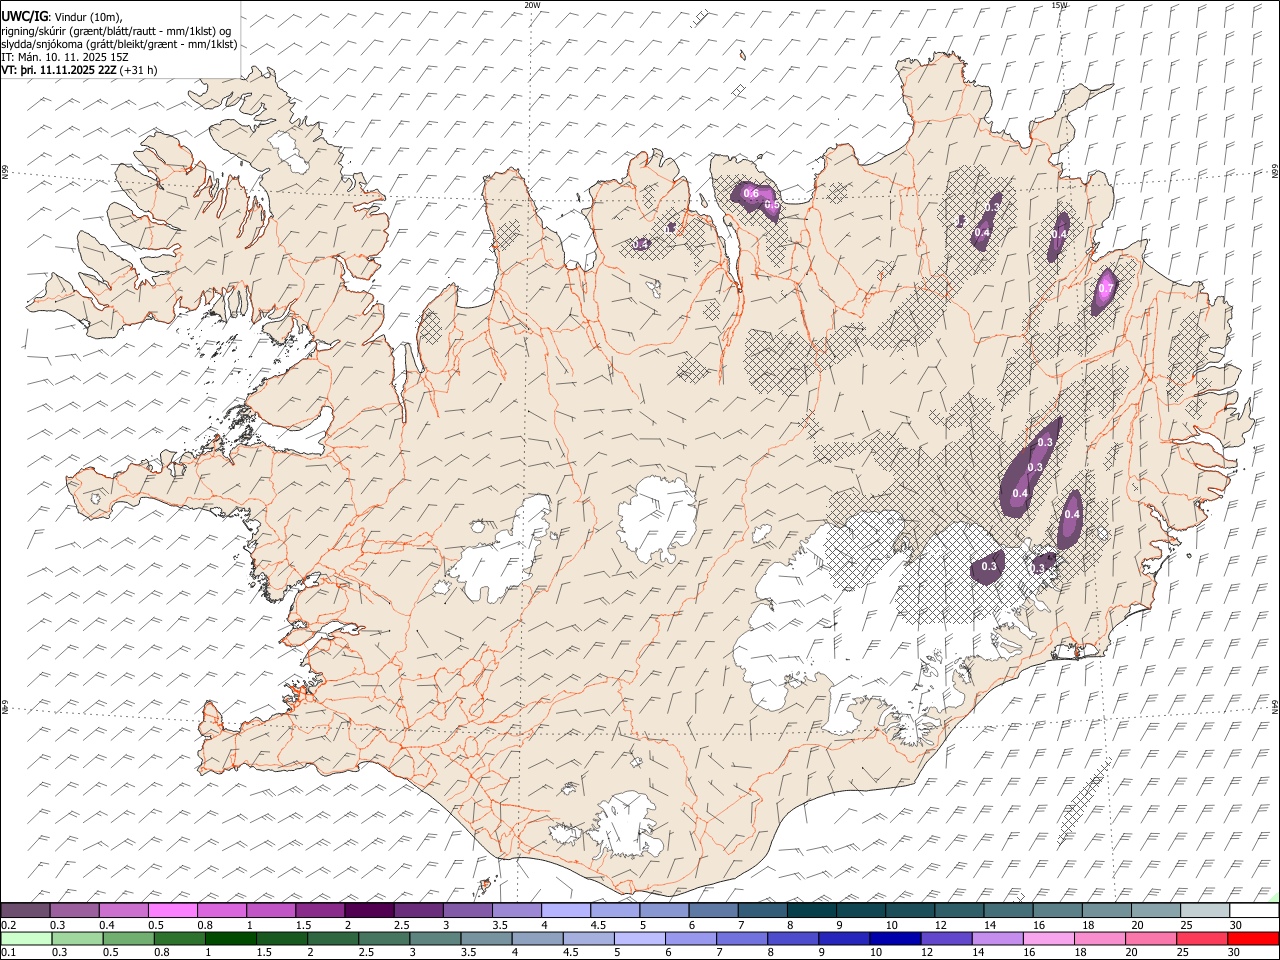Image resolution: width=1280 pixels, height=960 pixels.
Task: Select dark teal snow swatch between 9 and 10
Action: pyautogui.click(x=861, y=910)
